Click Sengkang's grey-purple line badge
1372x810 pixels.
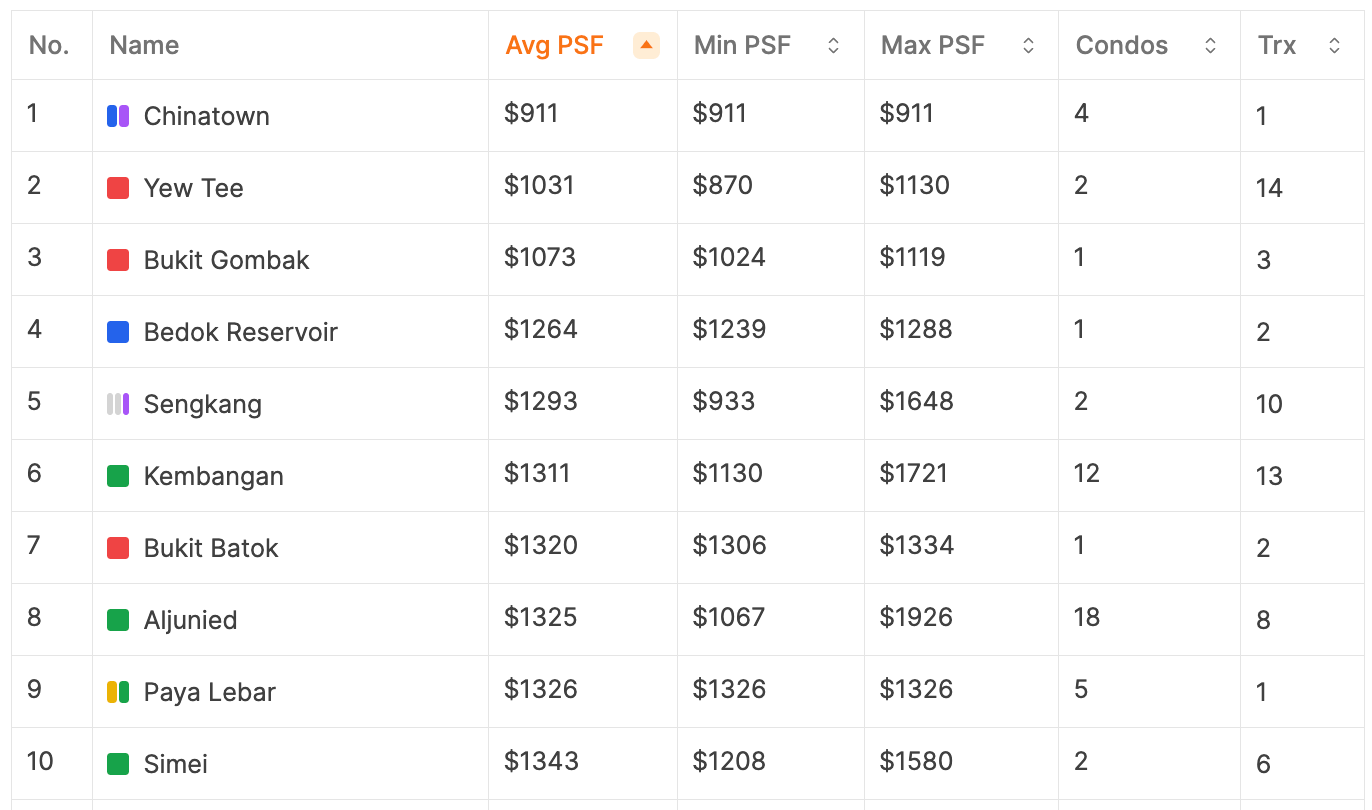[x=118, y=404]
